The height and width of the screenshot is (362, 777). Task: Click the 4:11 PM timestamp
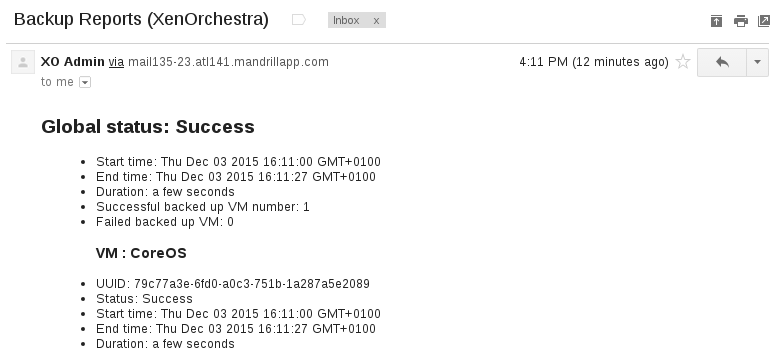click(x=594, y=62)
